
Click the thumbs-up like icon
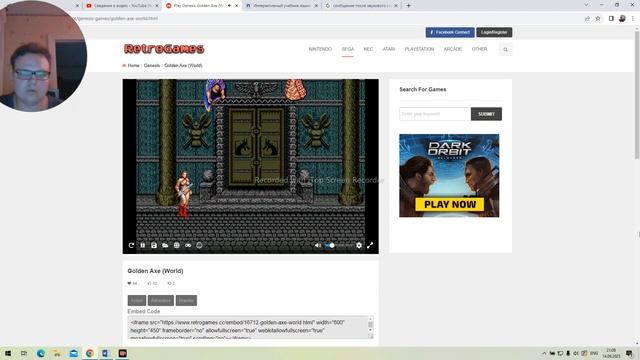pyautogui.click(x=149, y=283)
